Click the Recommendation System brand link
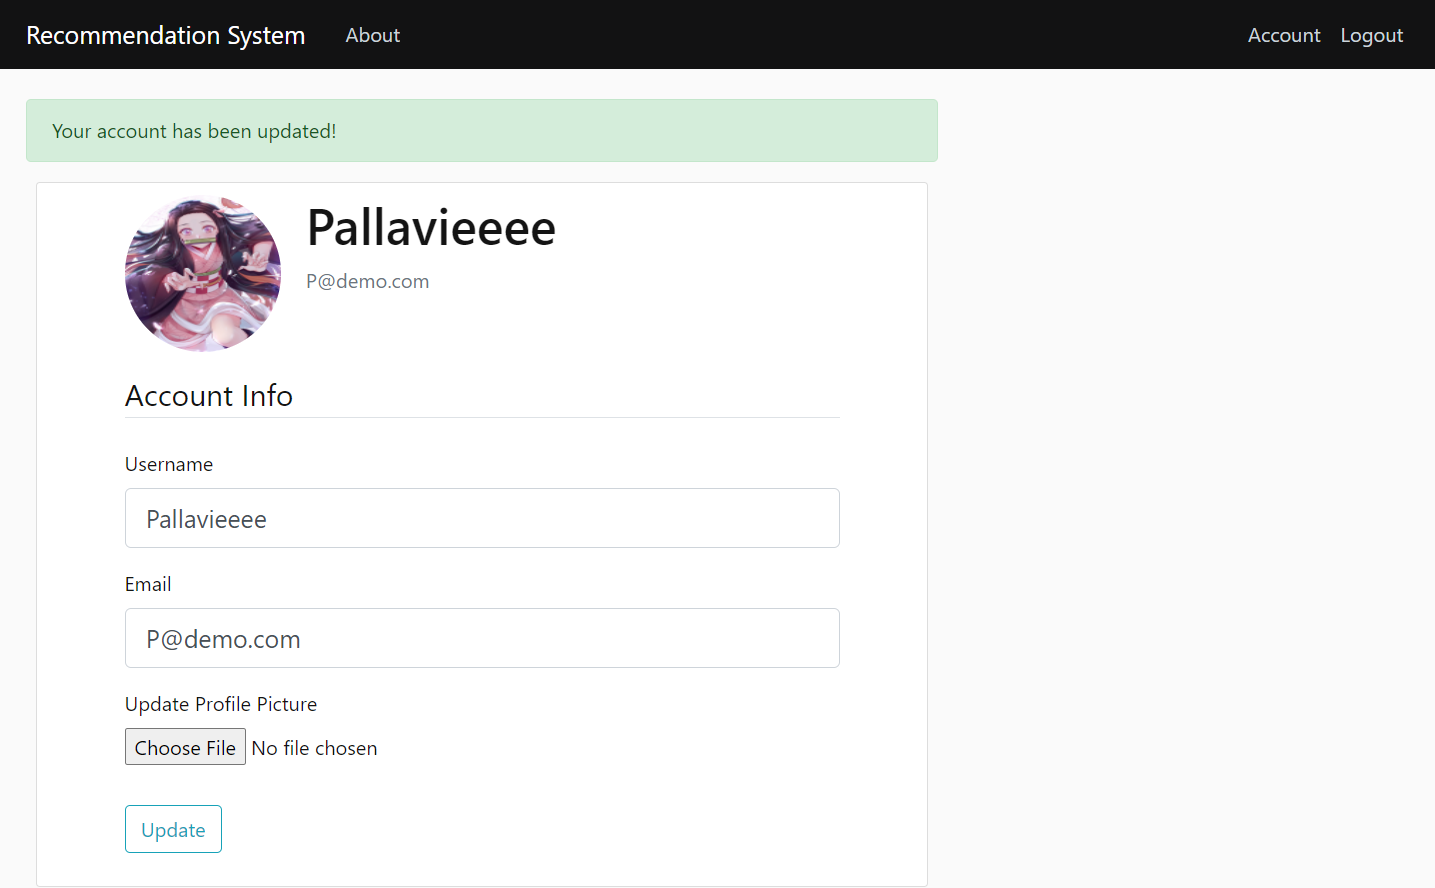 (165, 35)
